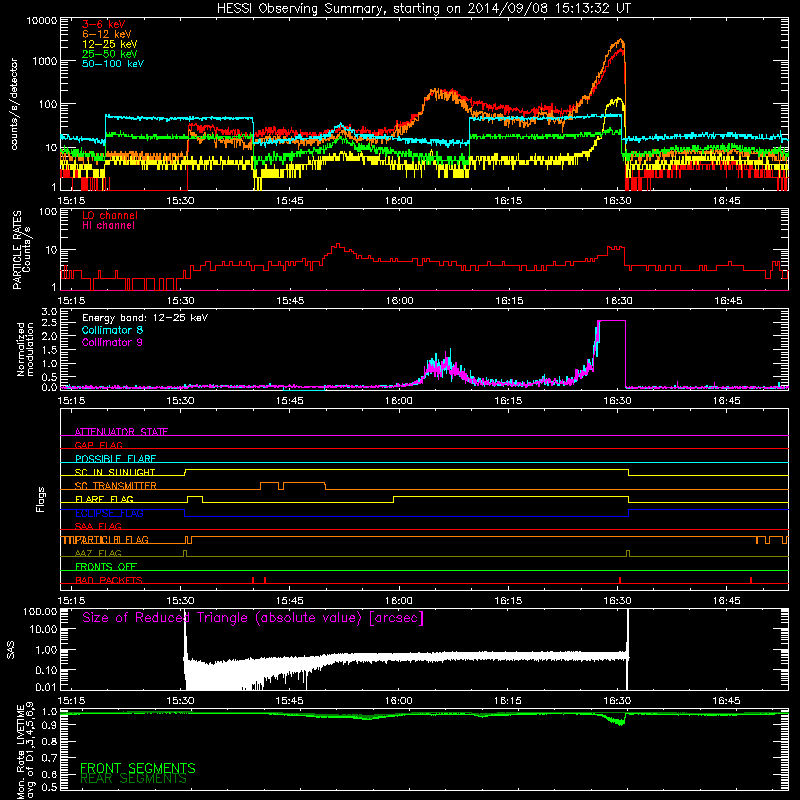Click the 10.00 SAS tick label
The height and width of the screenshot is (800, 800).
point(43,629)
